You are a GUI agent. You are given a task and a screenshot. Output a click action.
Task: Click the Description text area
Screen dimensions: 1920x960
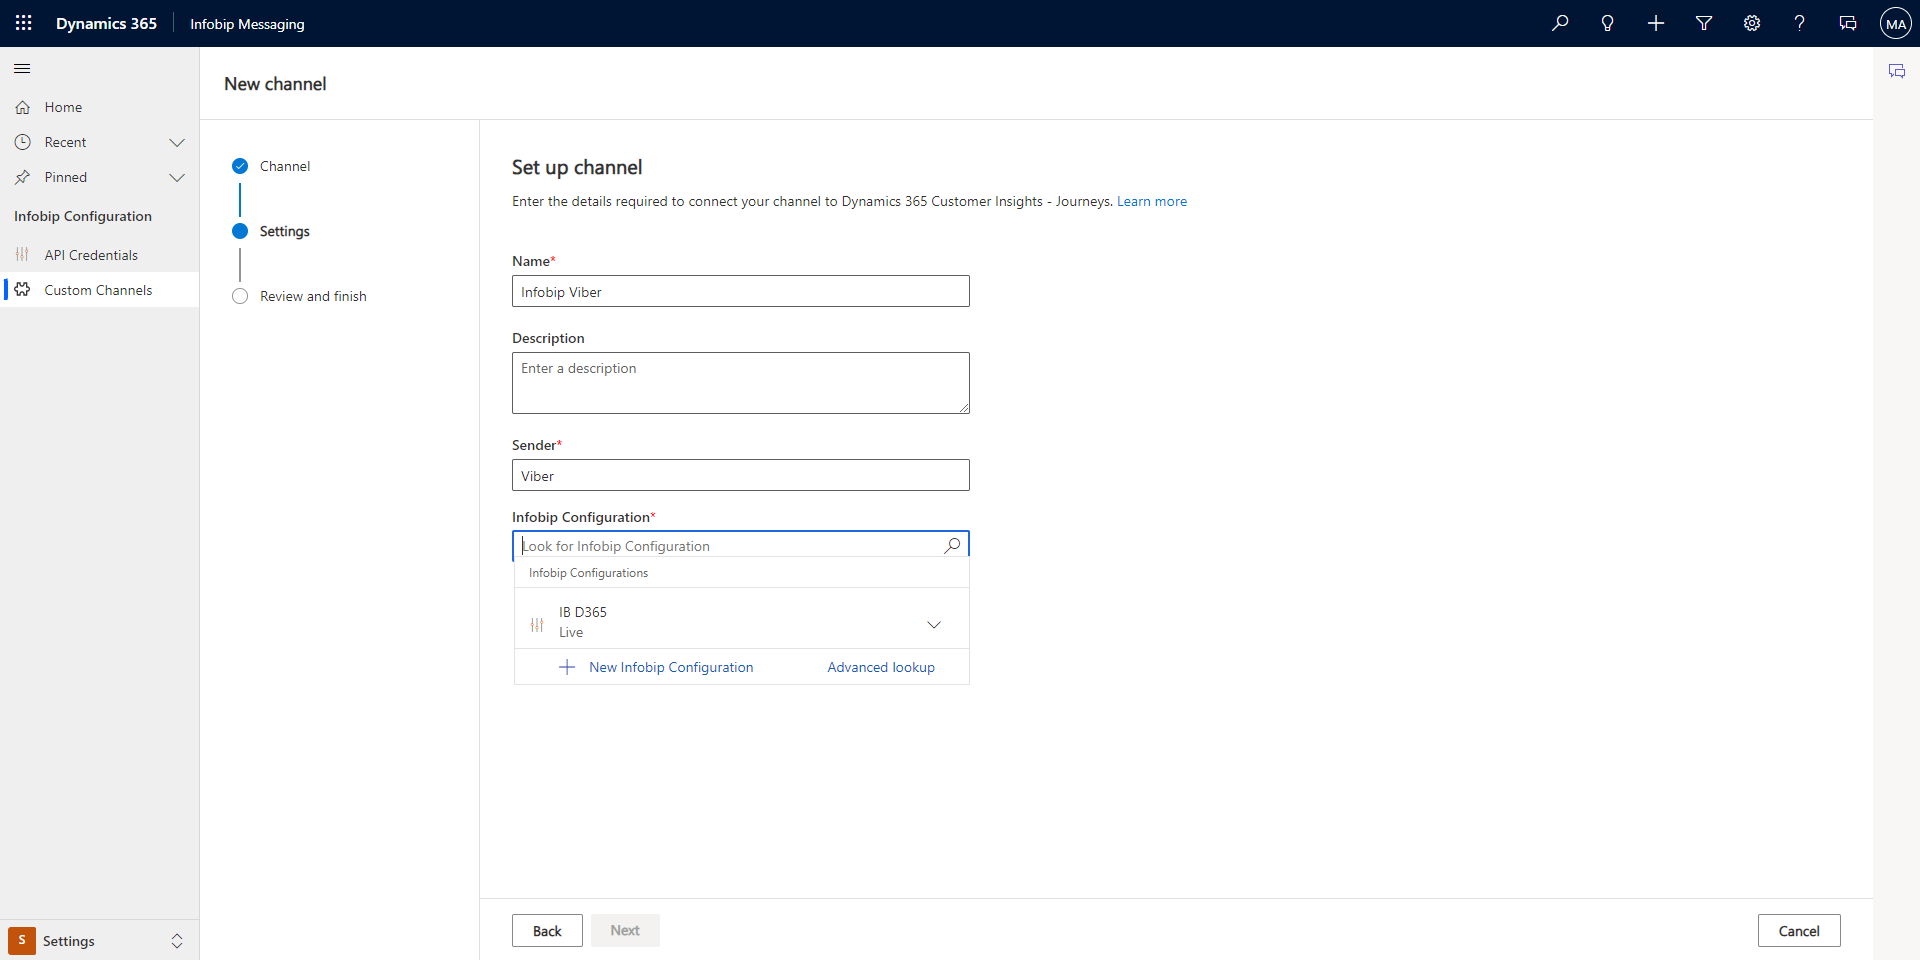coord(741,383)
